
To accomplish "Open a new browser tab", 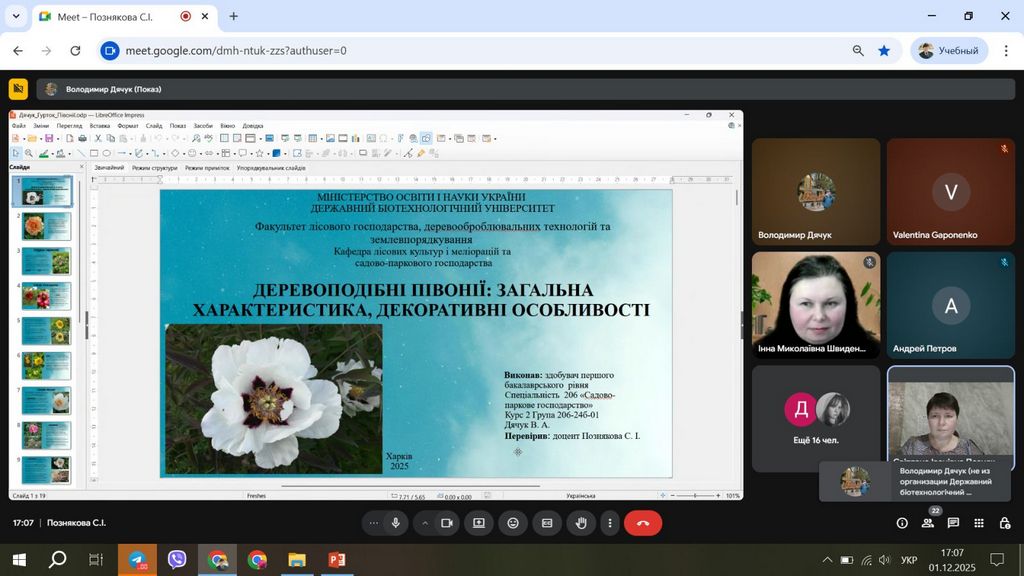I will [x=234, y=16].
